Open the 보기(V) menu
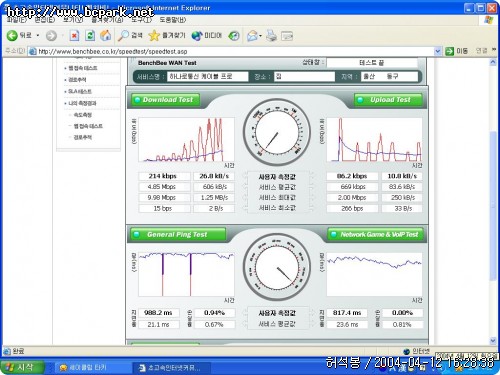This screenshot has width=500, height=375. [73, 20]
